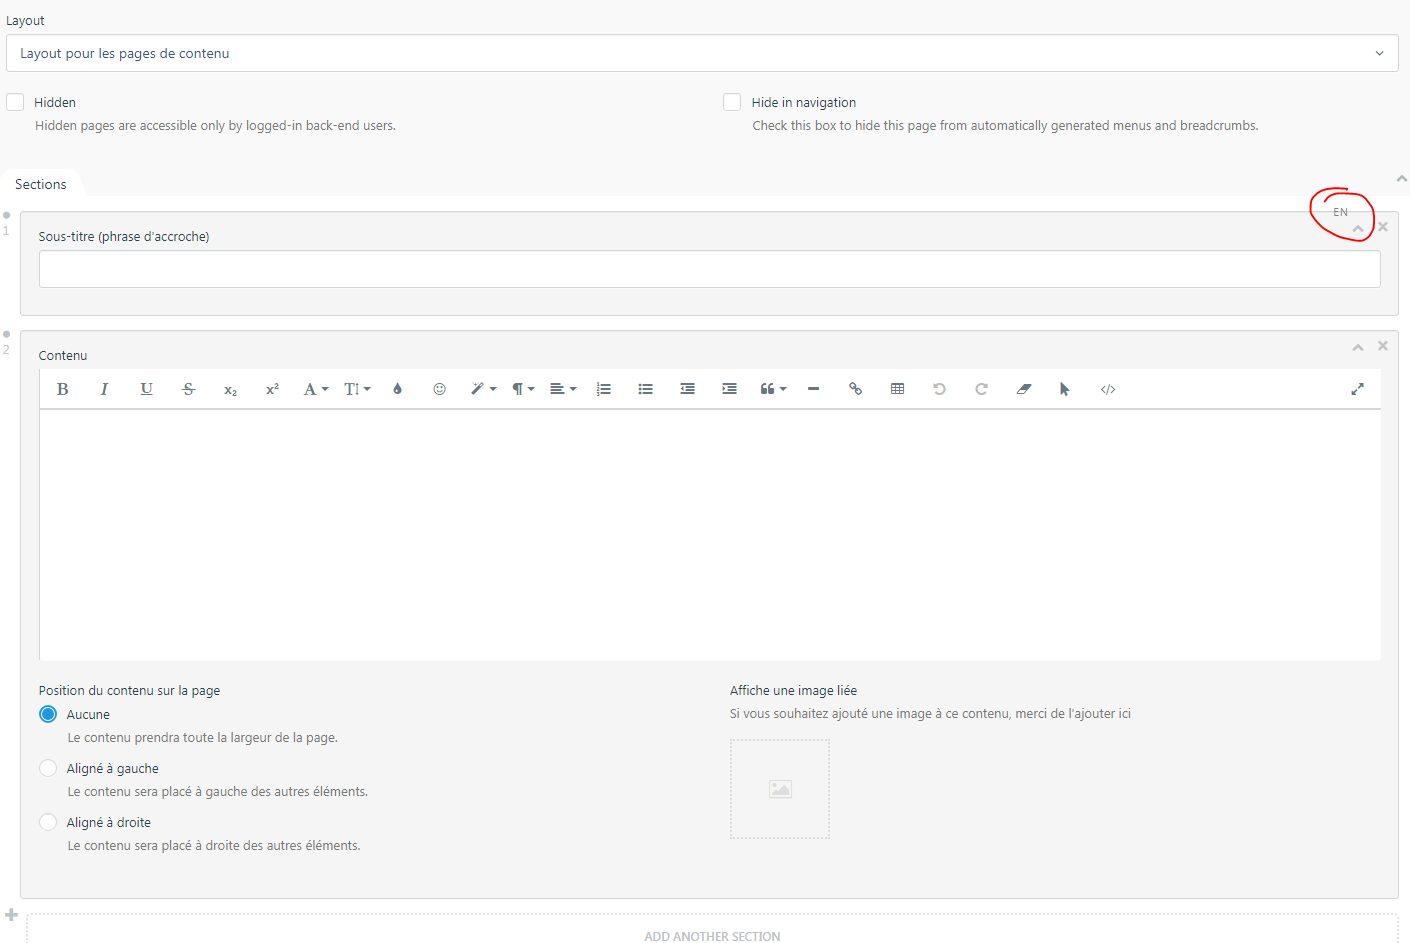The image size is (1410, 943).
Task: Collapse the Sous-titre section
Action: point(1357,228)
